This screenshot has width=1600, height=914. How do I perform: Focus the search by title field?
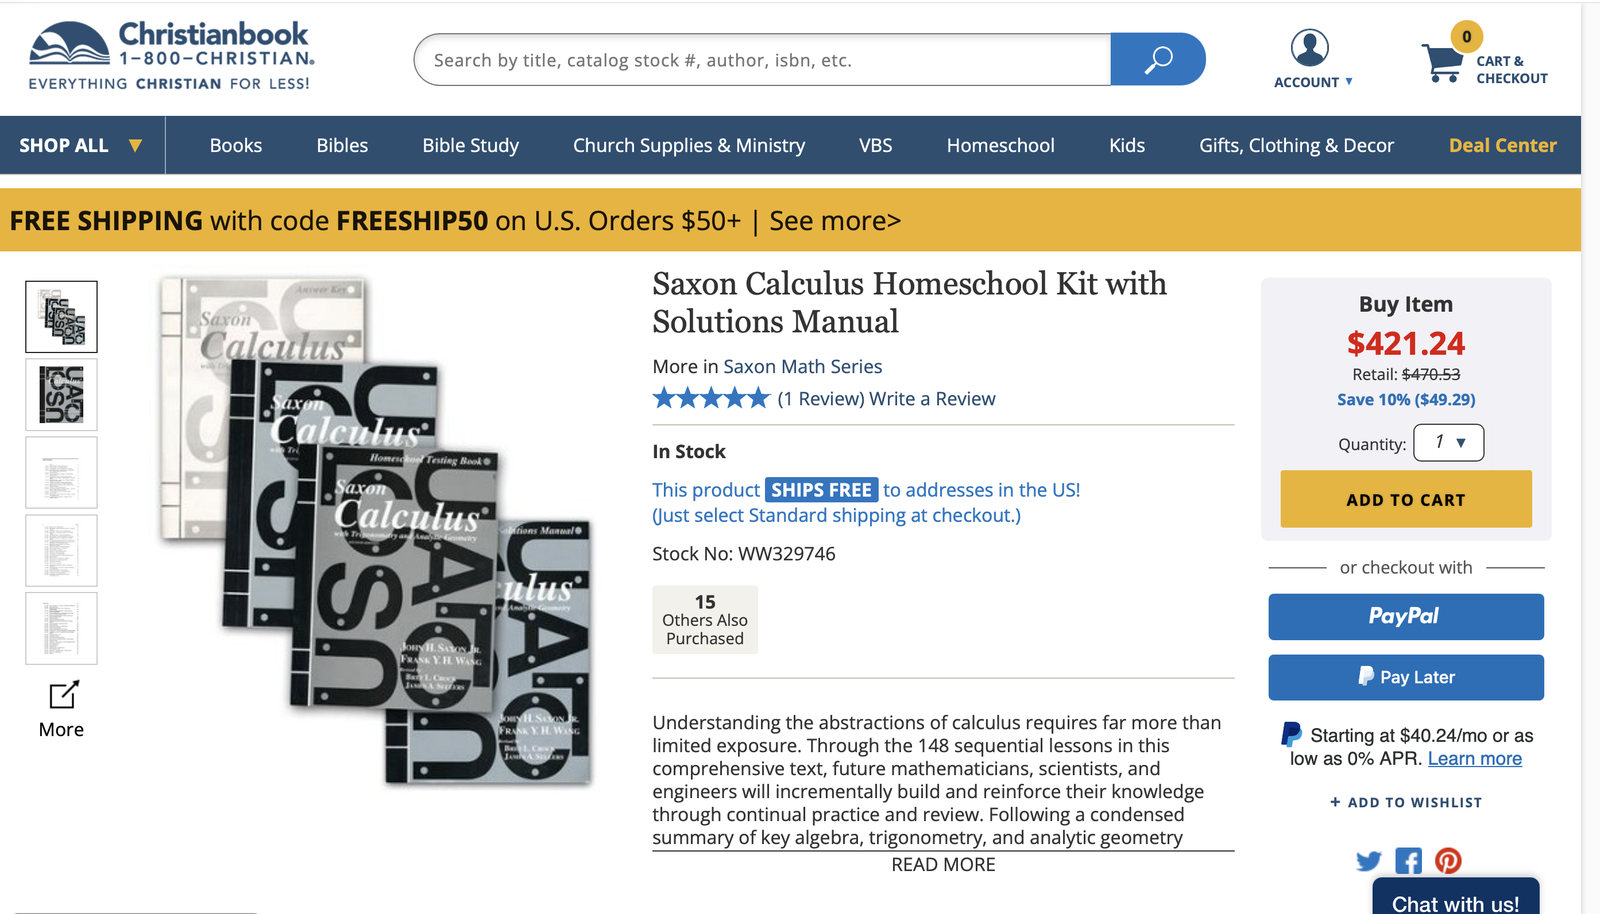point(762,60)
